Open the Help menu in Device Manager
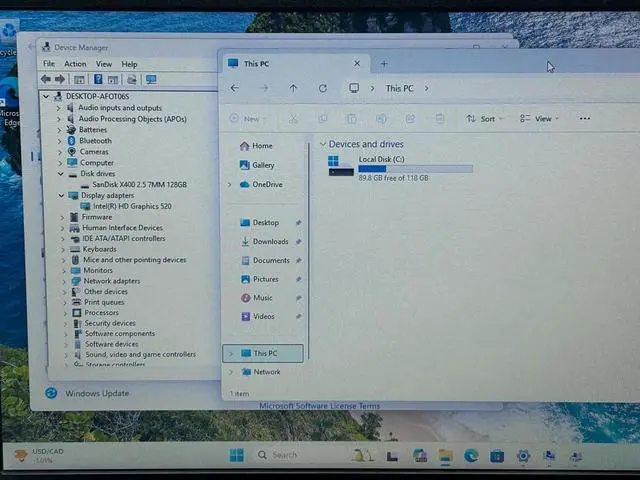This screenshot has height=480, width=640. [x=129, y=64]
